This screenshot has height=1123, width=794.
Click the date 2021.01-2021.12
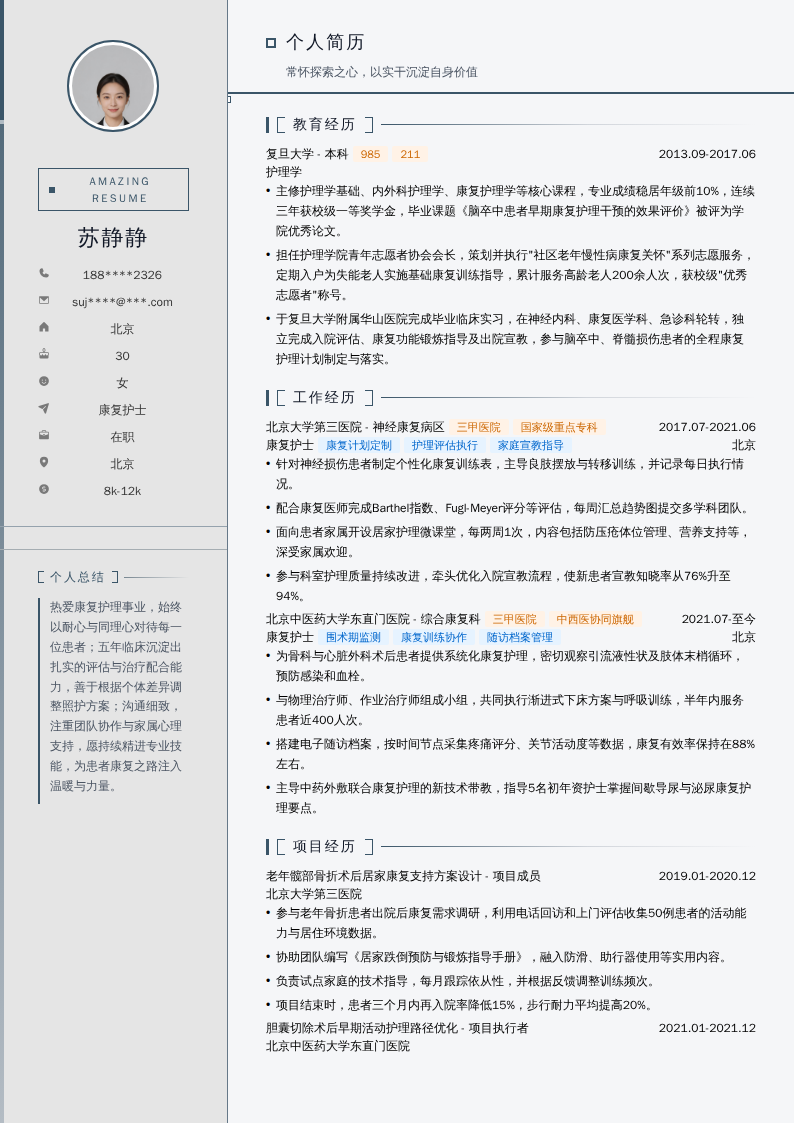pyautogui.click(x=707, y=1028)
